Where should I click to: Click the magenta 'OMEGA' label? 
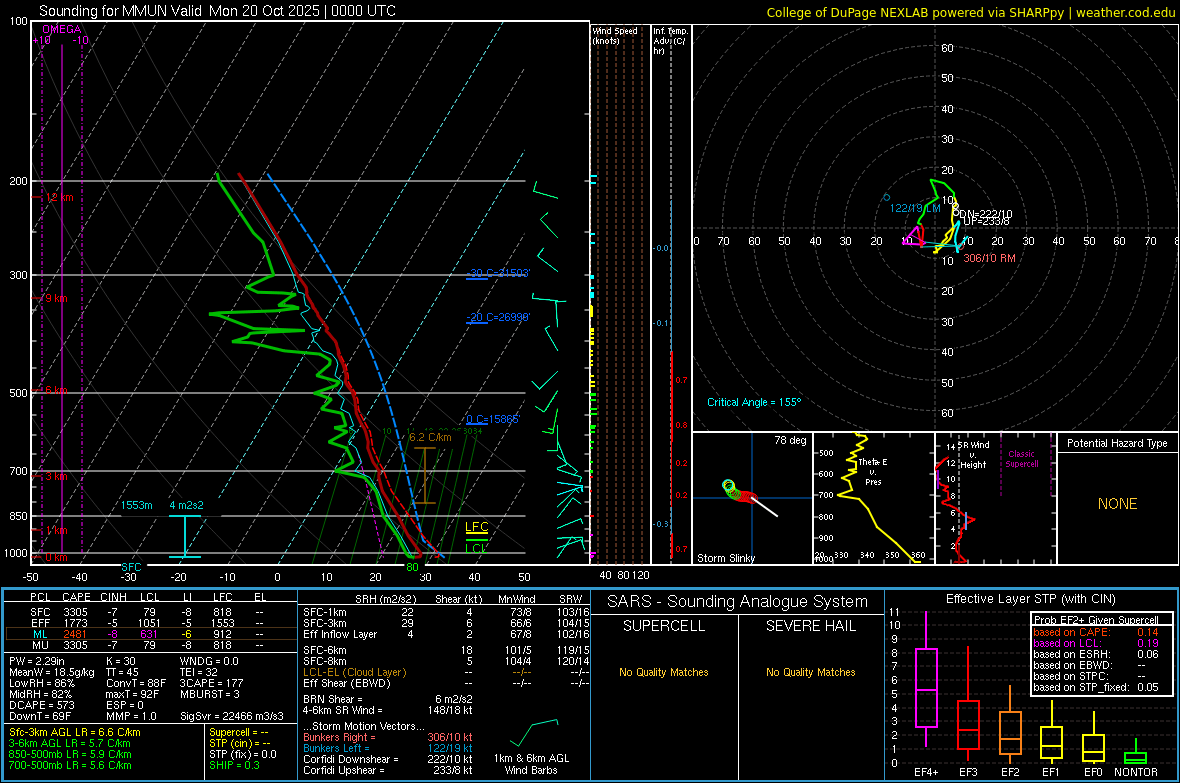pos(62,29)
